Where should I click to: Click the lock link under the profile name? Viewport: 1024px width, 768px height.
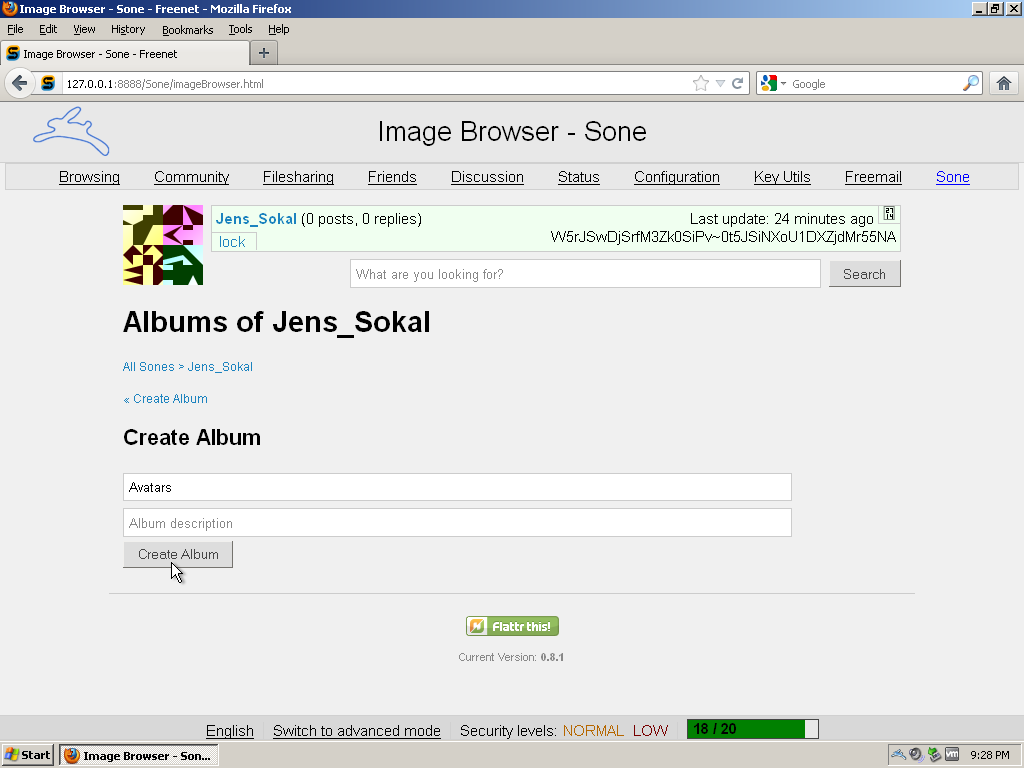tap(232, 242)
